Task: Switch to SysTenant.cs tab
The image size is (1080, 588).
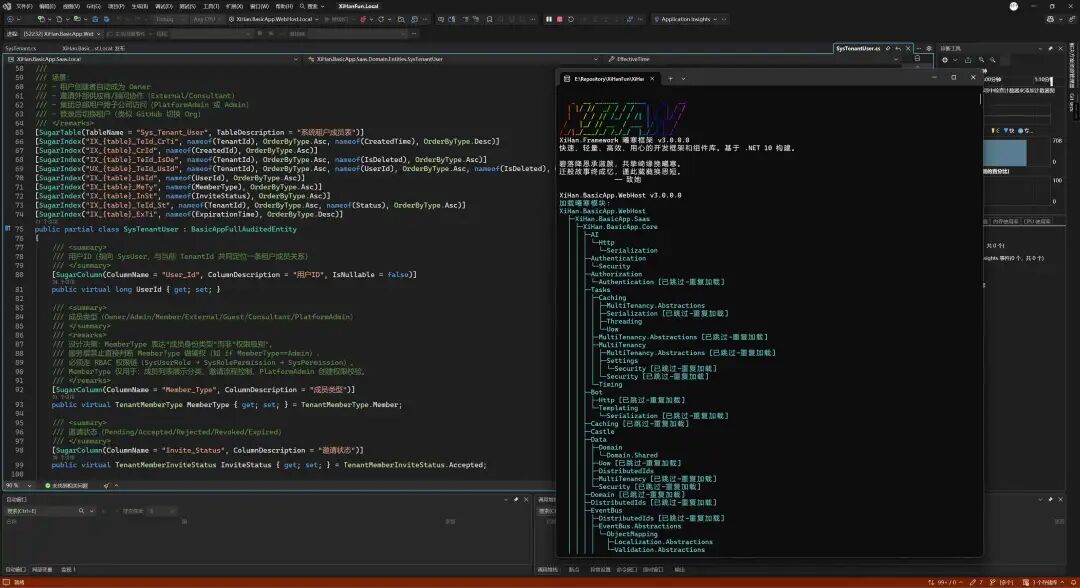Action: point(21,48)
